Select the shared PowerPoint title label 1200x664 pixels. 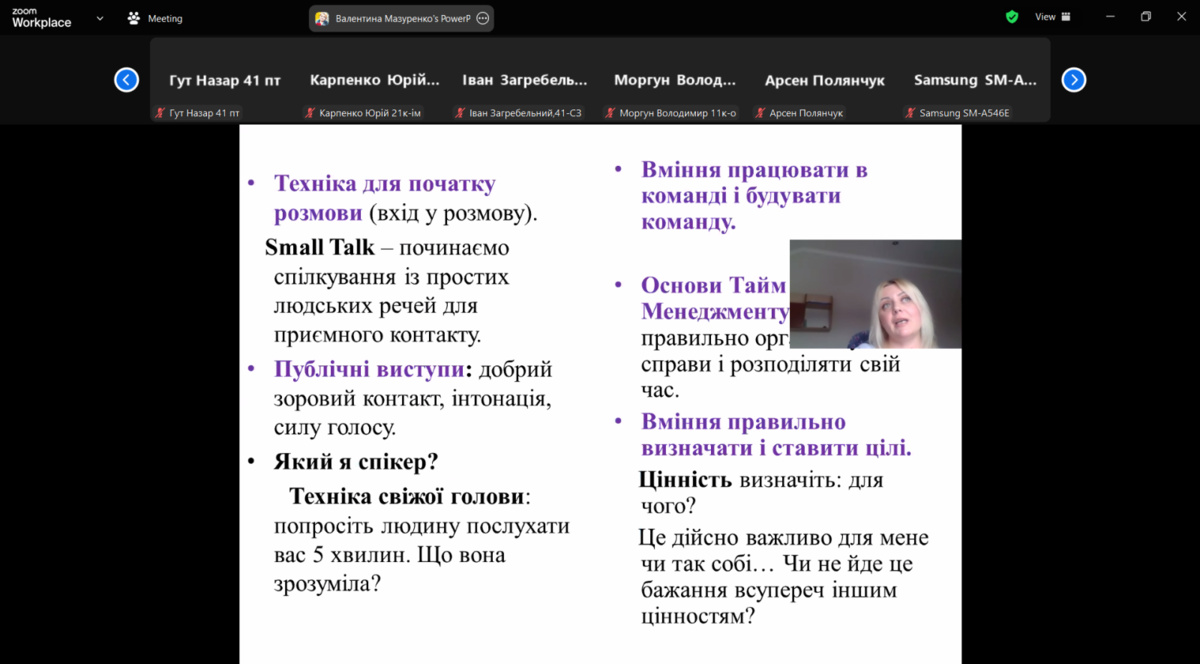point(402,18)
